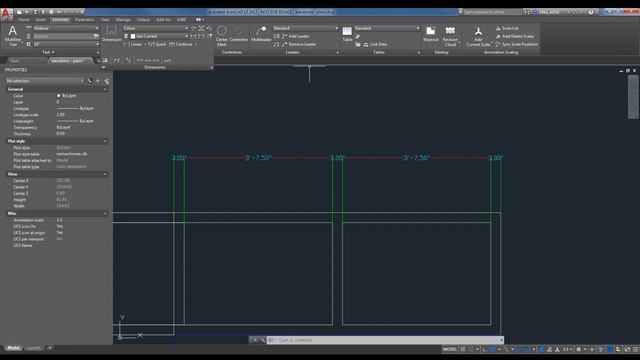Collapse the Plot style section
This screenshot has height=360, width=640.
105,141
